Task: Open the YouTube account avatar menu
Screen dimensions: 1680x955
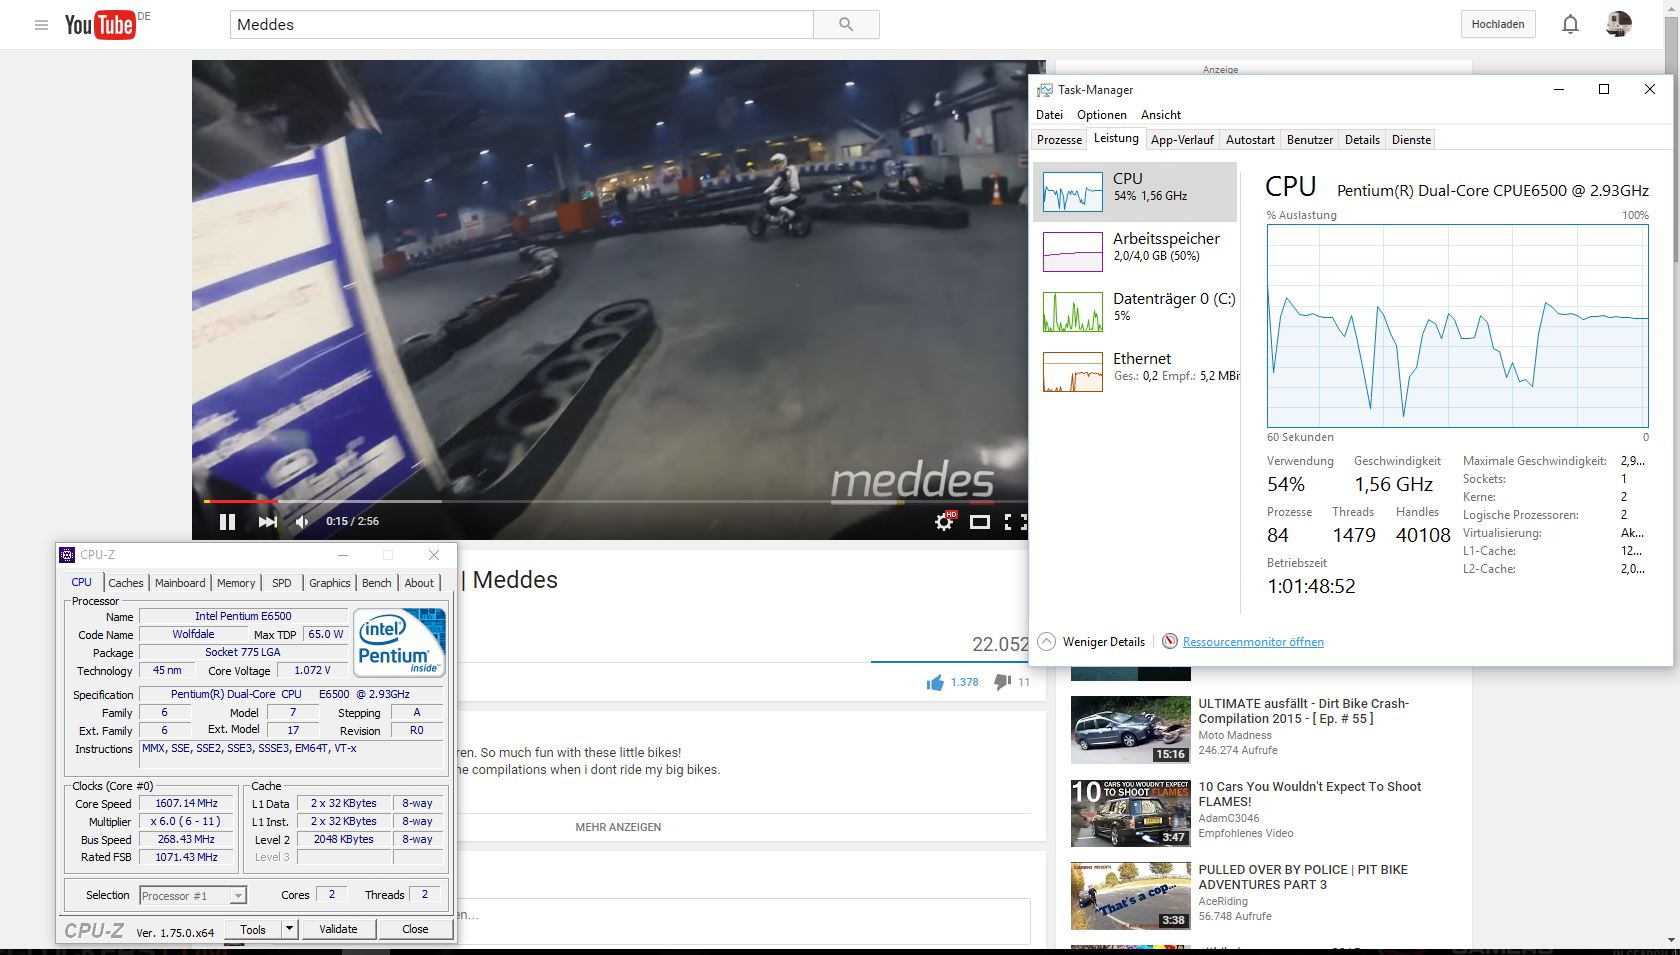Action: 1619,25
